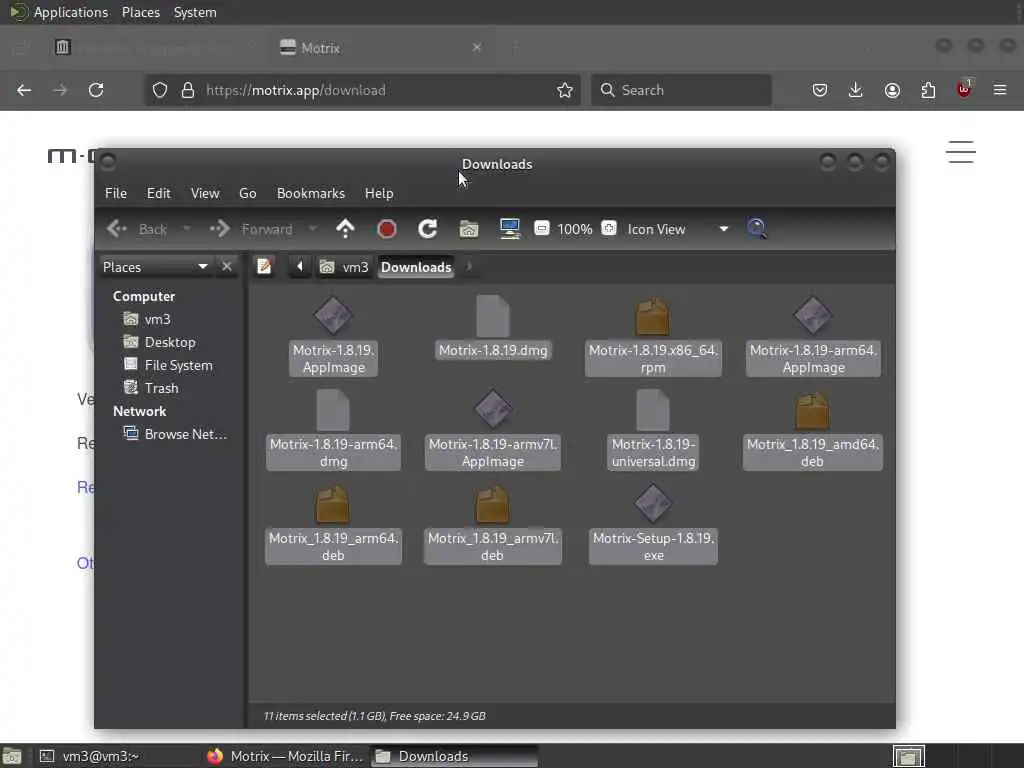This screenshot has height=768, width=1024.
Task: Click the vm3 path breadcrumb button
Action: (x=344, y=266)
